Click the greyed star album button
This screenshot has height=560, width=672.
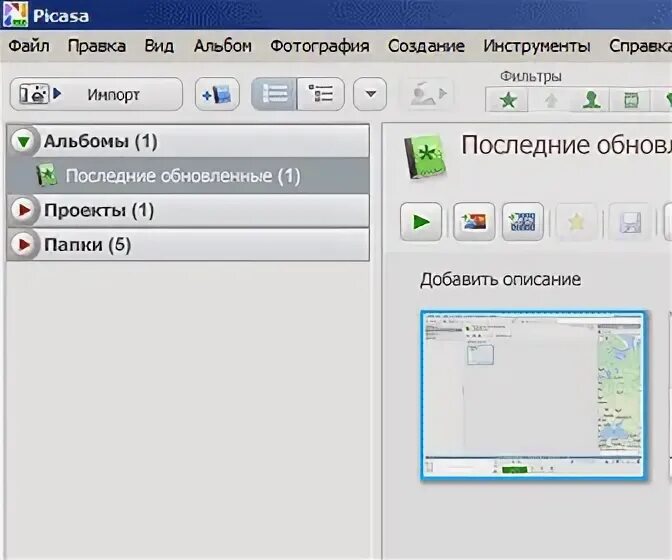tap(576, 222)
